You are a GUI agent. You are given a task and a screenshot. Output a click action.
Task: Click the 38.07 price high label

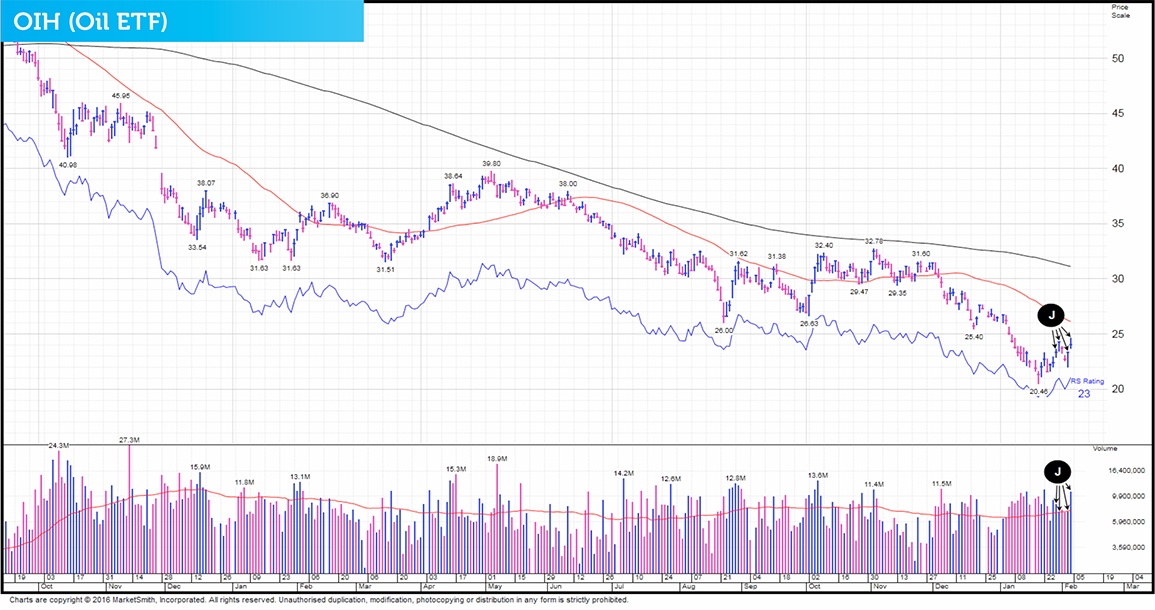(206, 183)
